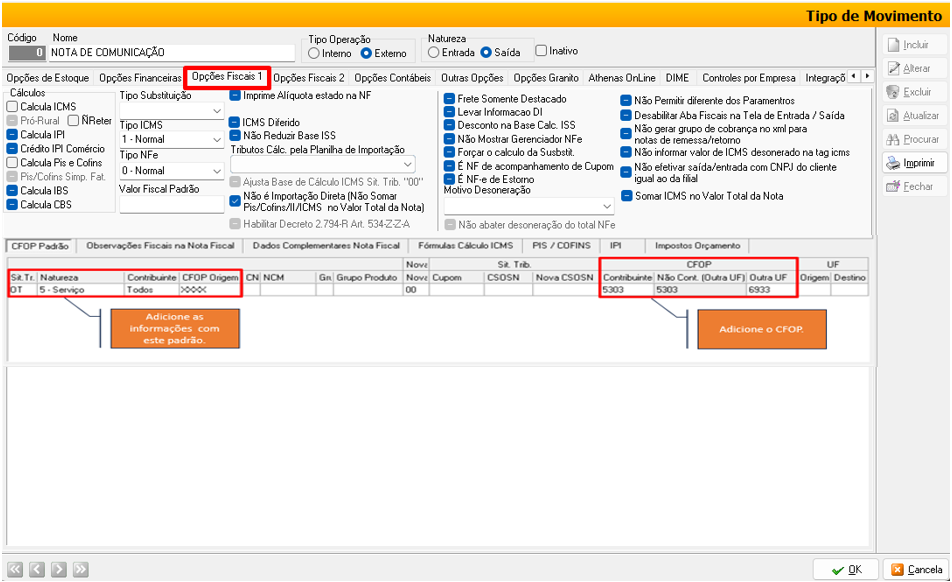Go to previous record arrow
The height and width of the screenshot is (582, 952).
pyautogui.click(x=37, y=569)
